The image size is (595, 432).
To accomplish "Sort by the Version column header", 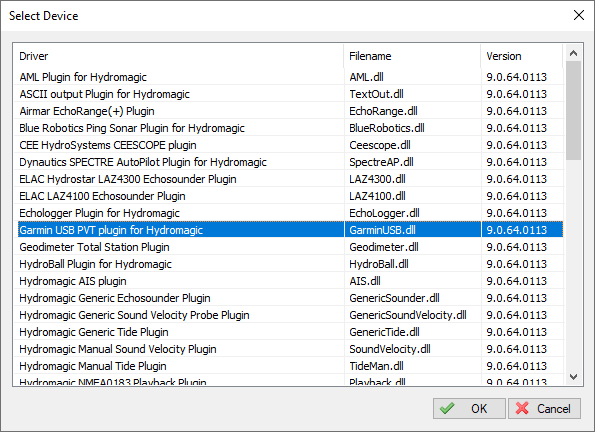I will (522, 56).
